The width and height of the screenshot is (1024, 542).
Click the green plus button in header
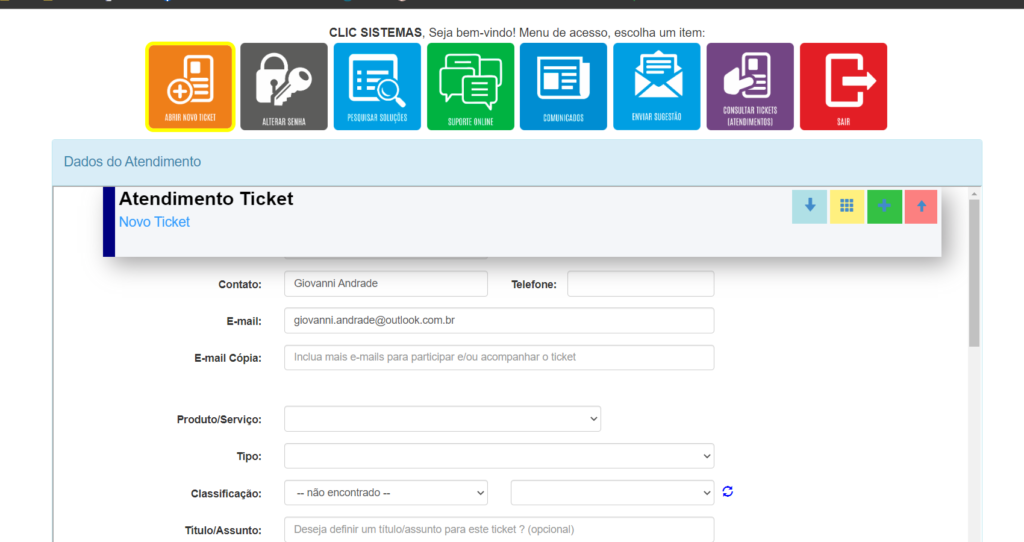[884, 206]
